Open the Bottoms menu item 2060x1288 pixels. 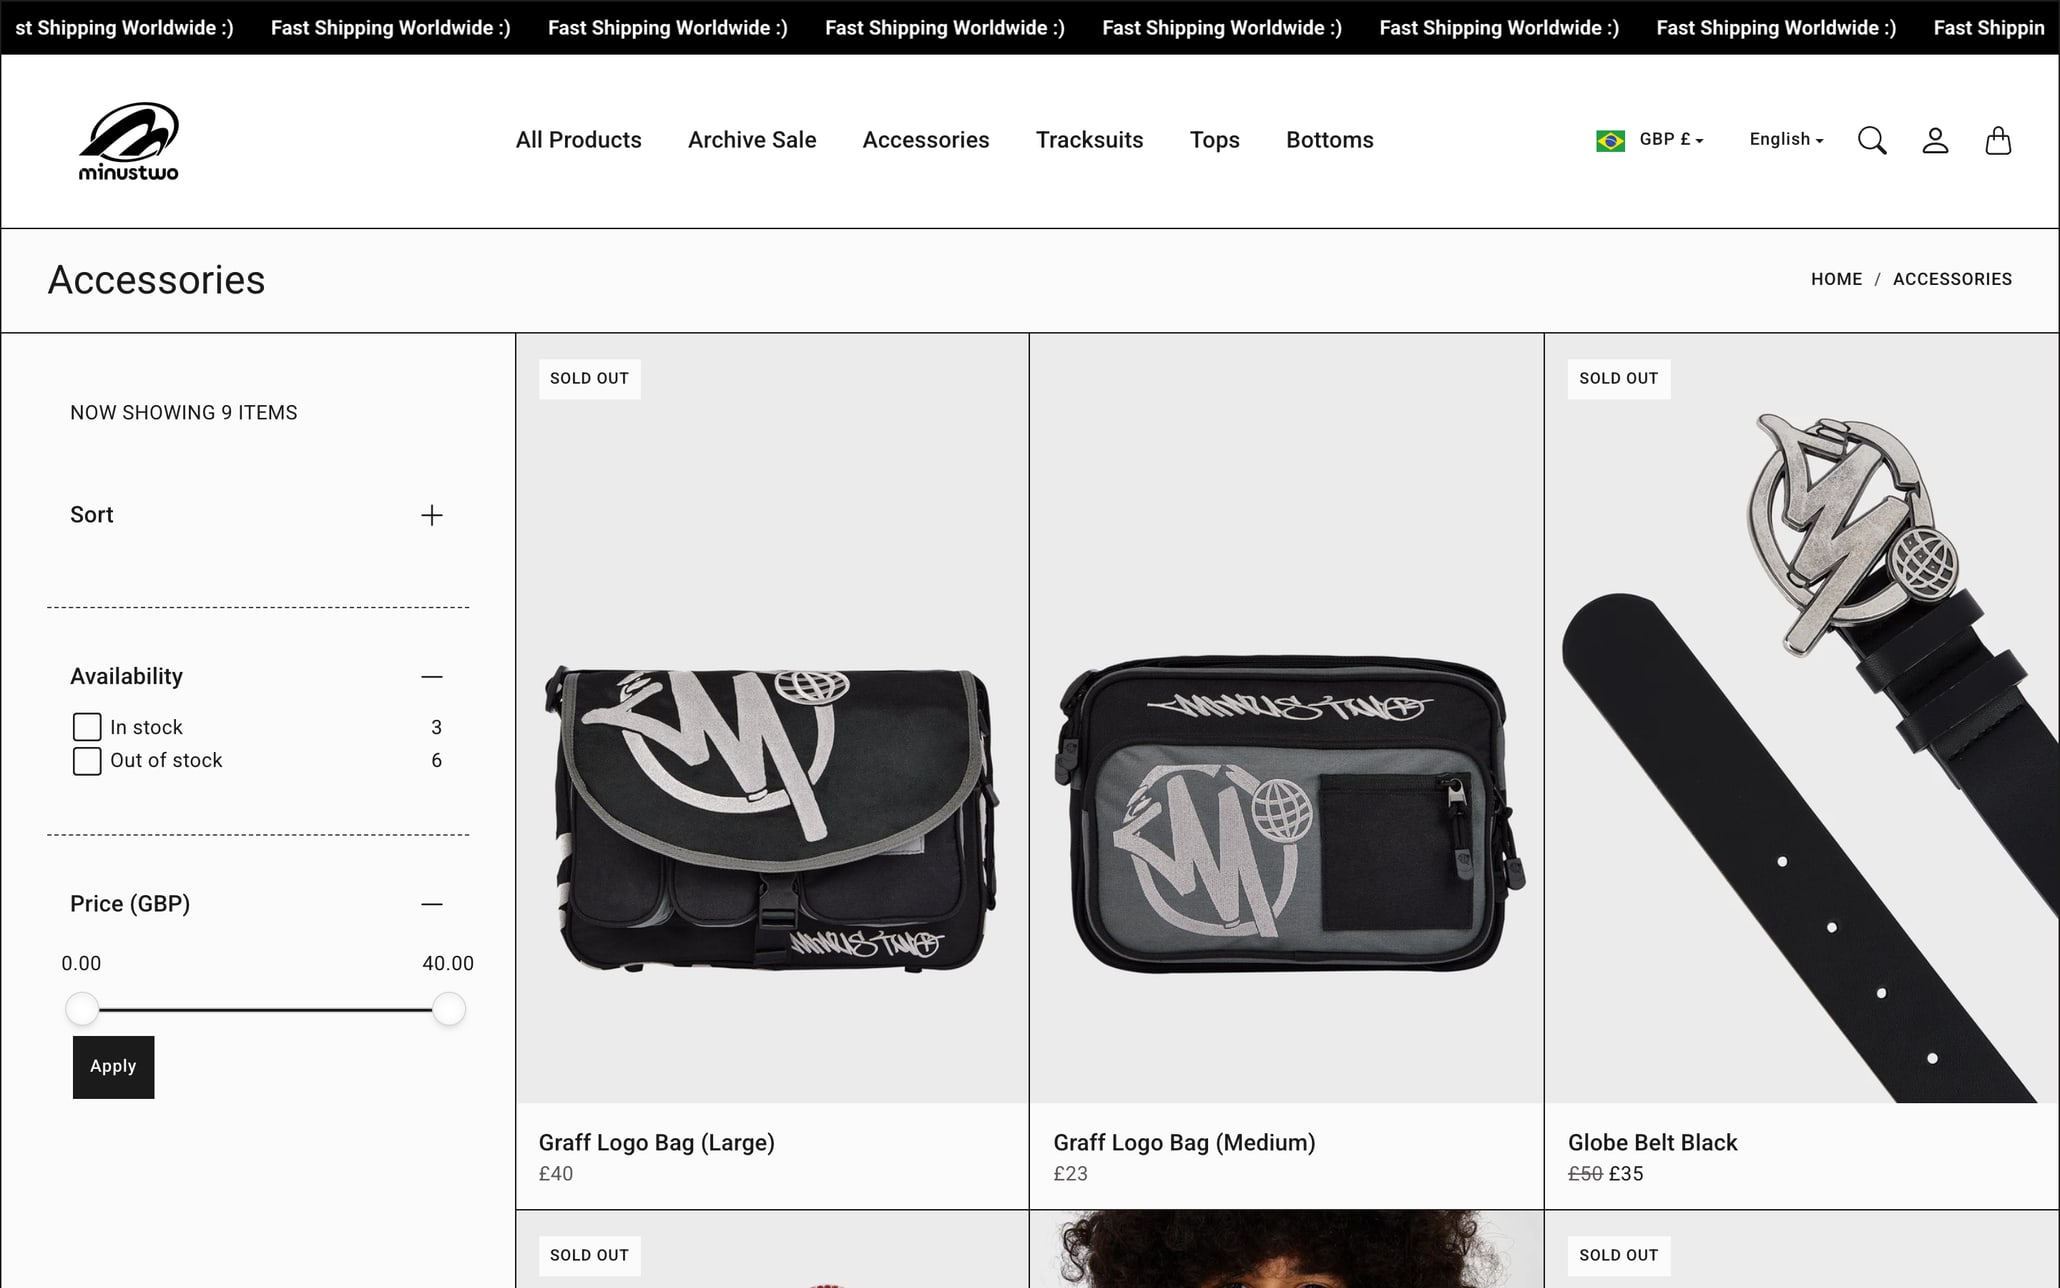(1329, 140)
